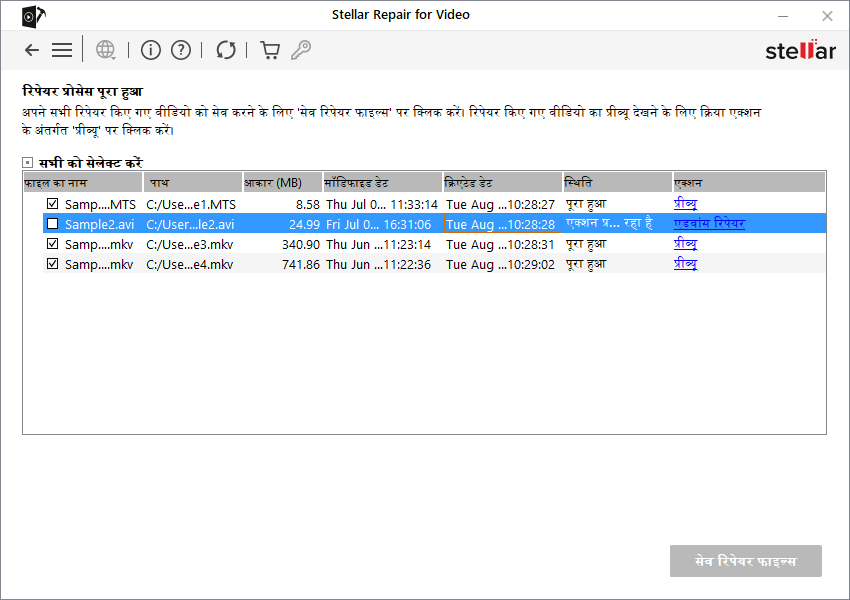Screen dimensions: 850x600
Task: Open the language globe selector
Action: click(x=106, y=50)
